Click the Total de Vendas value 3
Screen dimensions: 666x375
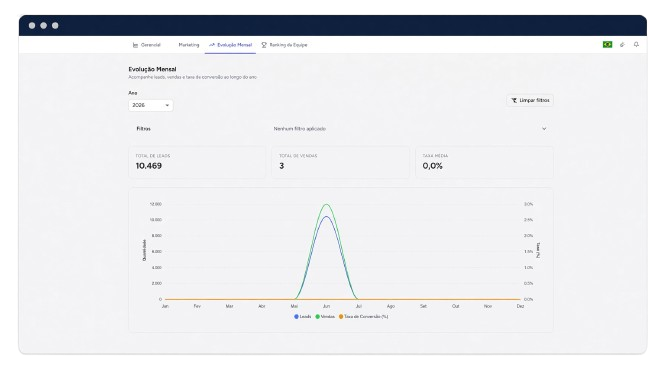click(282, 166)
